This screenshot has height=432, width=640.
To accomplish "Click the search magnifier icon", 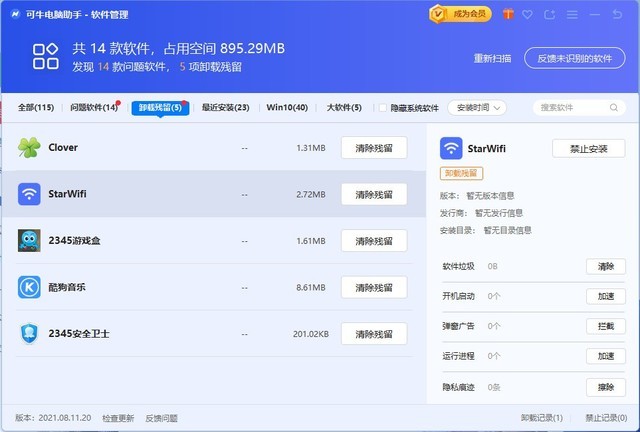I will pos(613,107).
